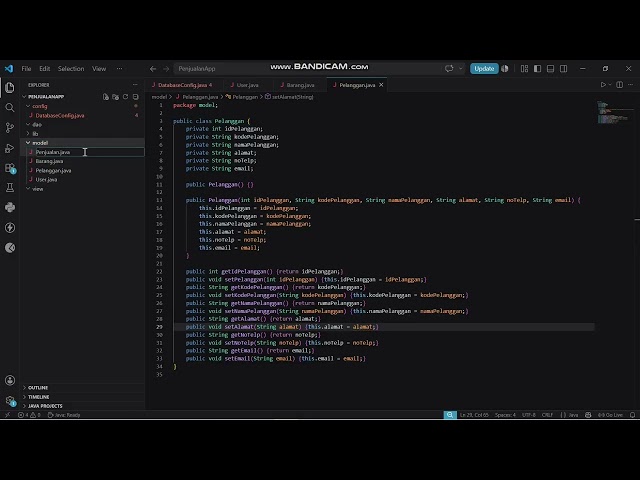
Task: Toggle the bottom panel layout
Action: pyautogui.click(x=551, y=69)
